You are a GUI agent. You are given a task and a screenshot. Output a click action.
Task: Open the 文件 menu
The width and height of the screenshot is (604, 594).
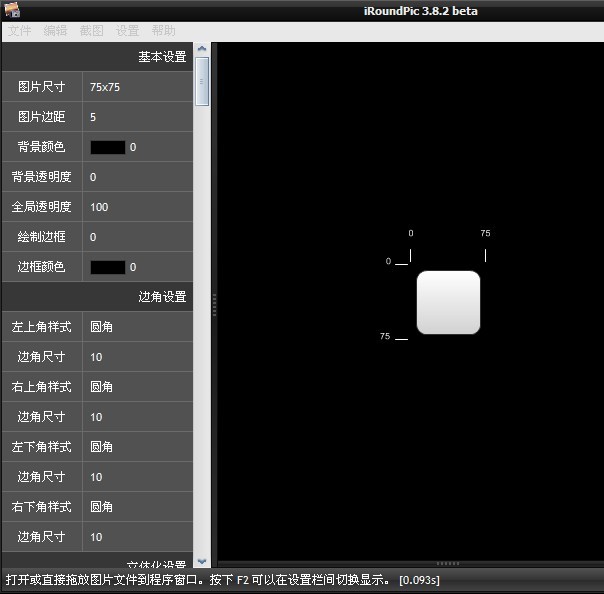20,31
